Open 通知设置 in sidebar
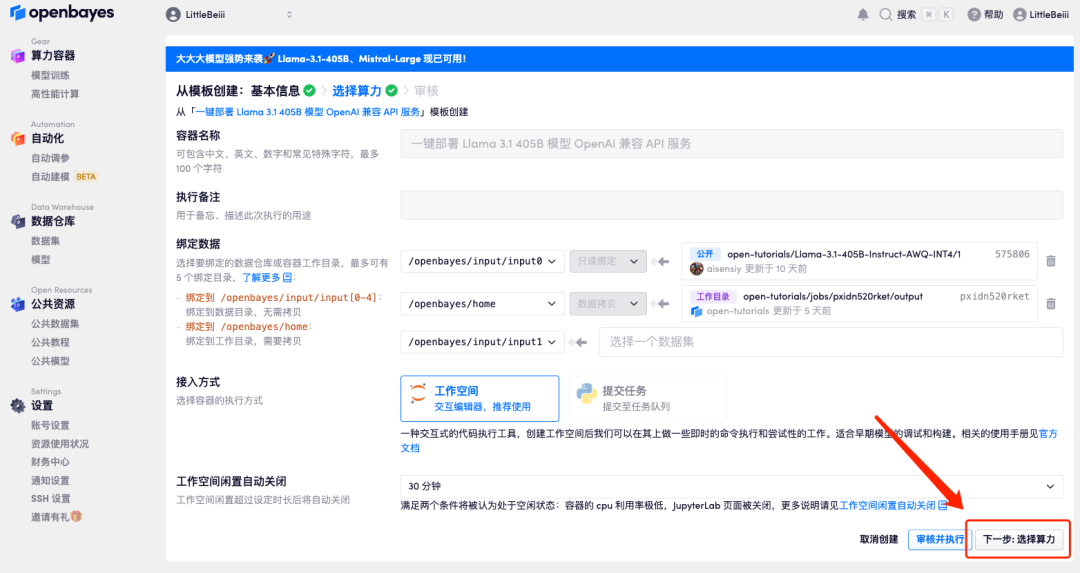The height and width of the screenshot is (573, 1080). 50,481
